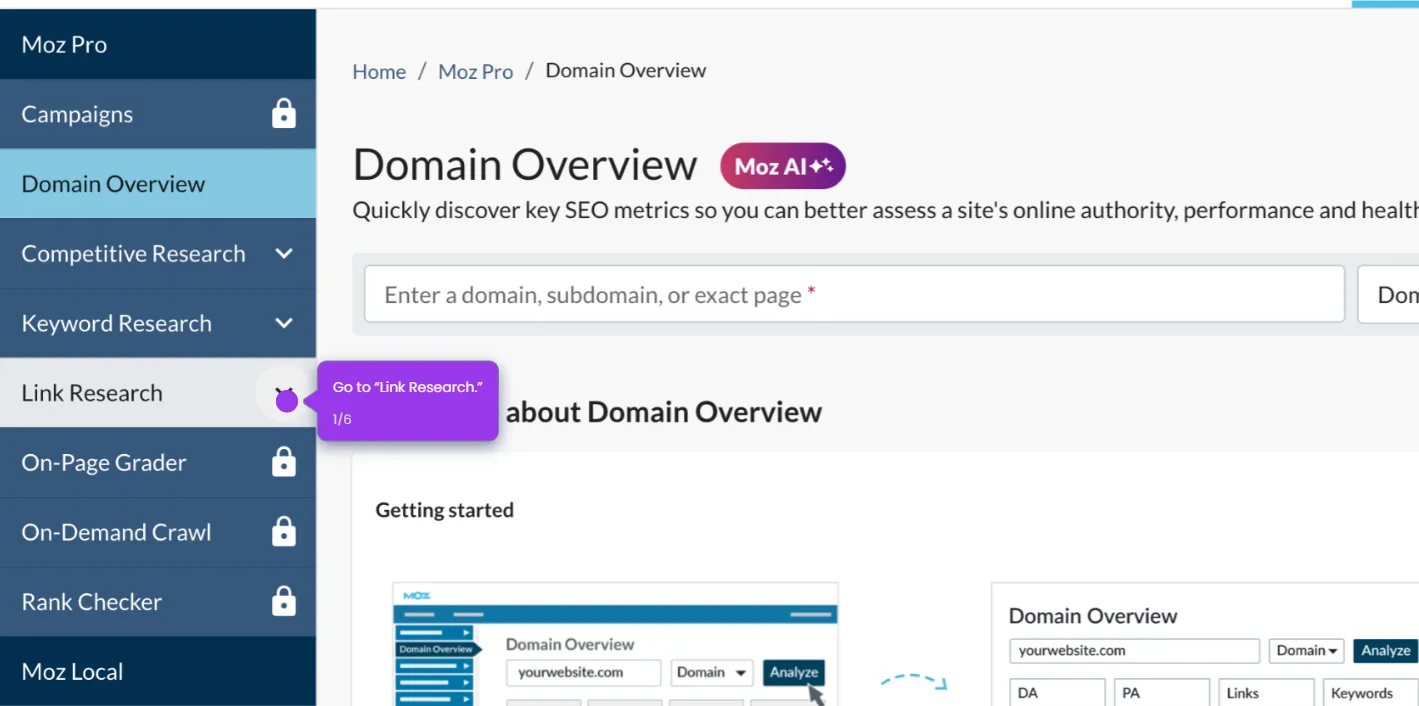Click the Rank Checker lock icon
This screenshot has width=1419, height=706.
click(284, 600)
